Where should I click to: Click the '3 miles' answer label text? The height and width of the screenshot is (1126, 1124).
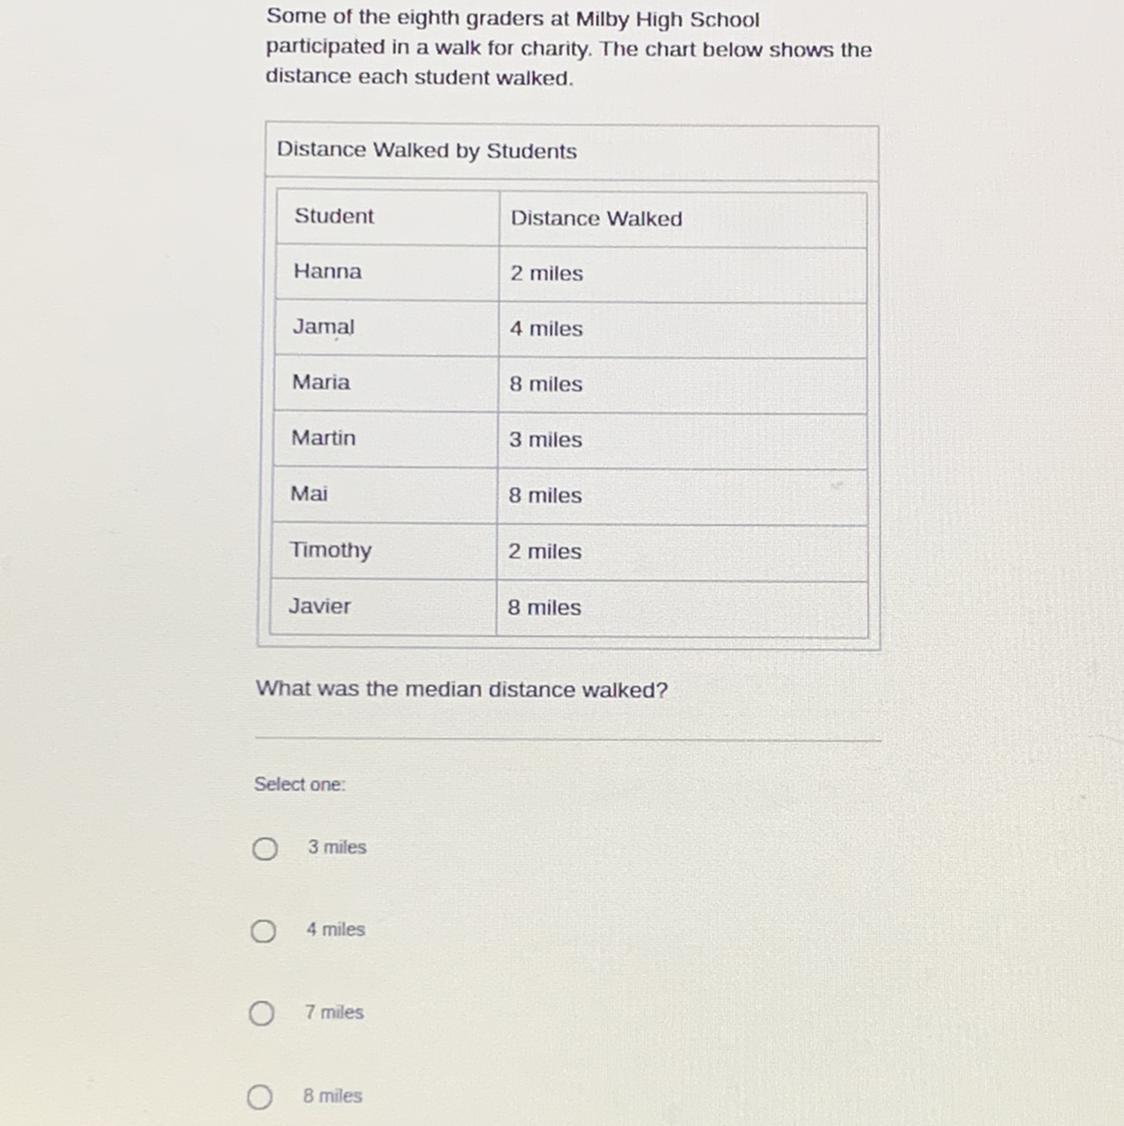coord(337,847)
